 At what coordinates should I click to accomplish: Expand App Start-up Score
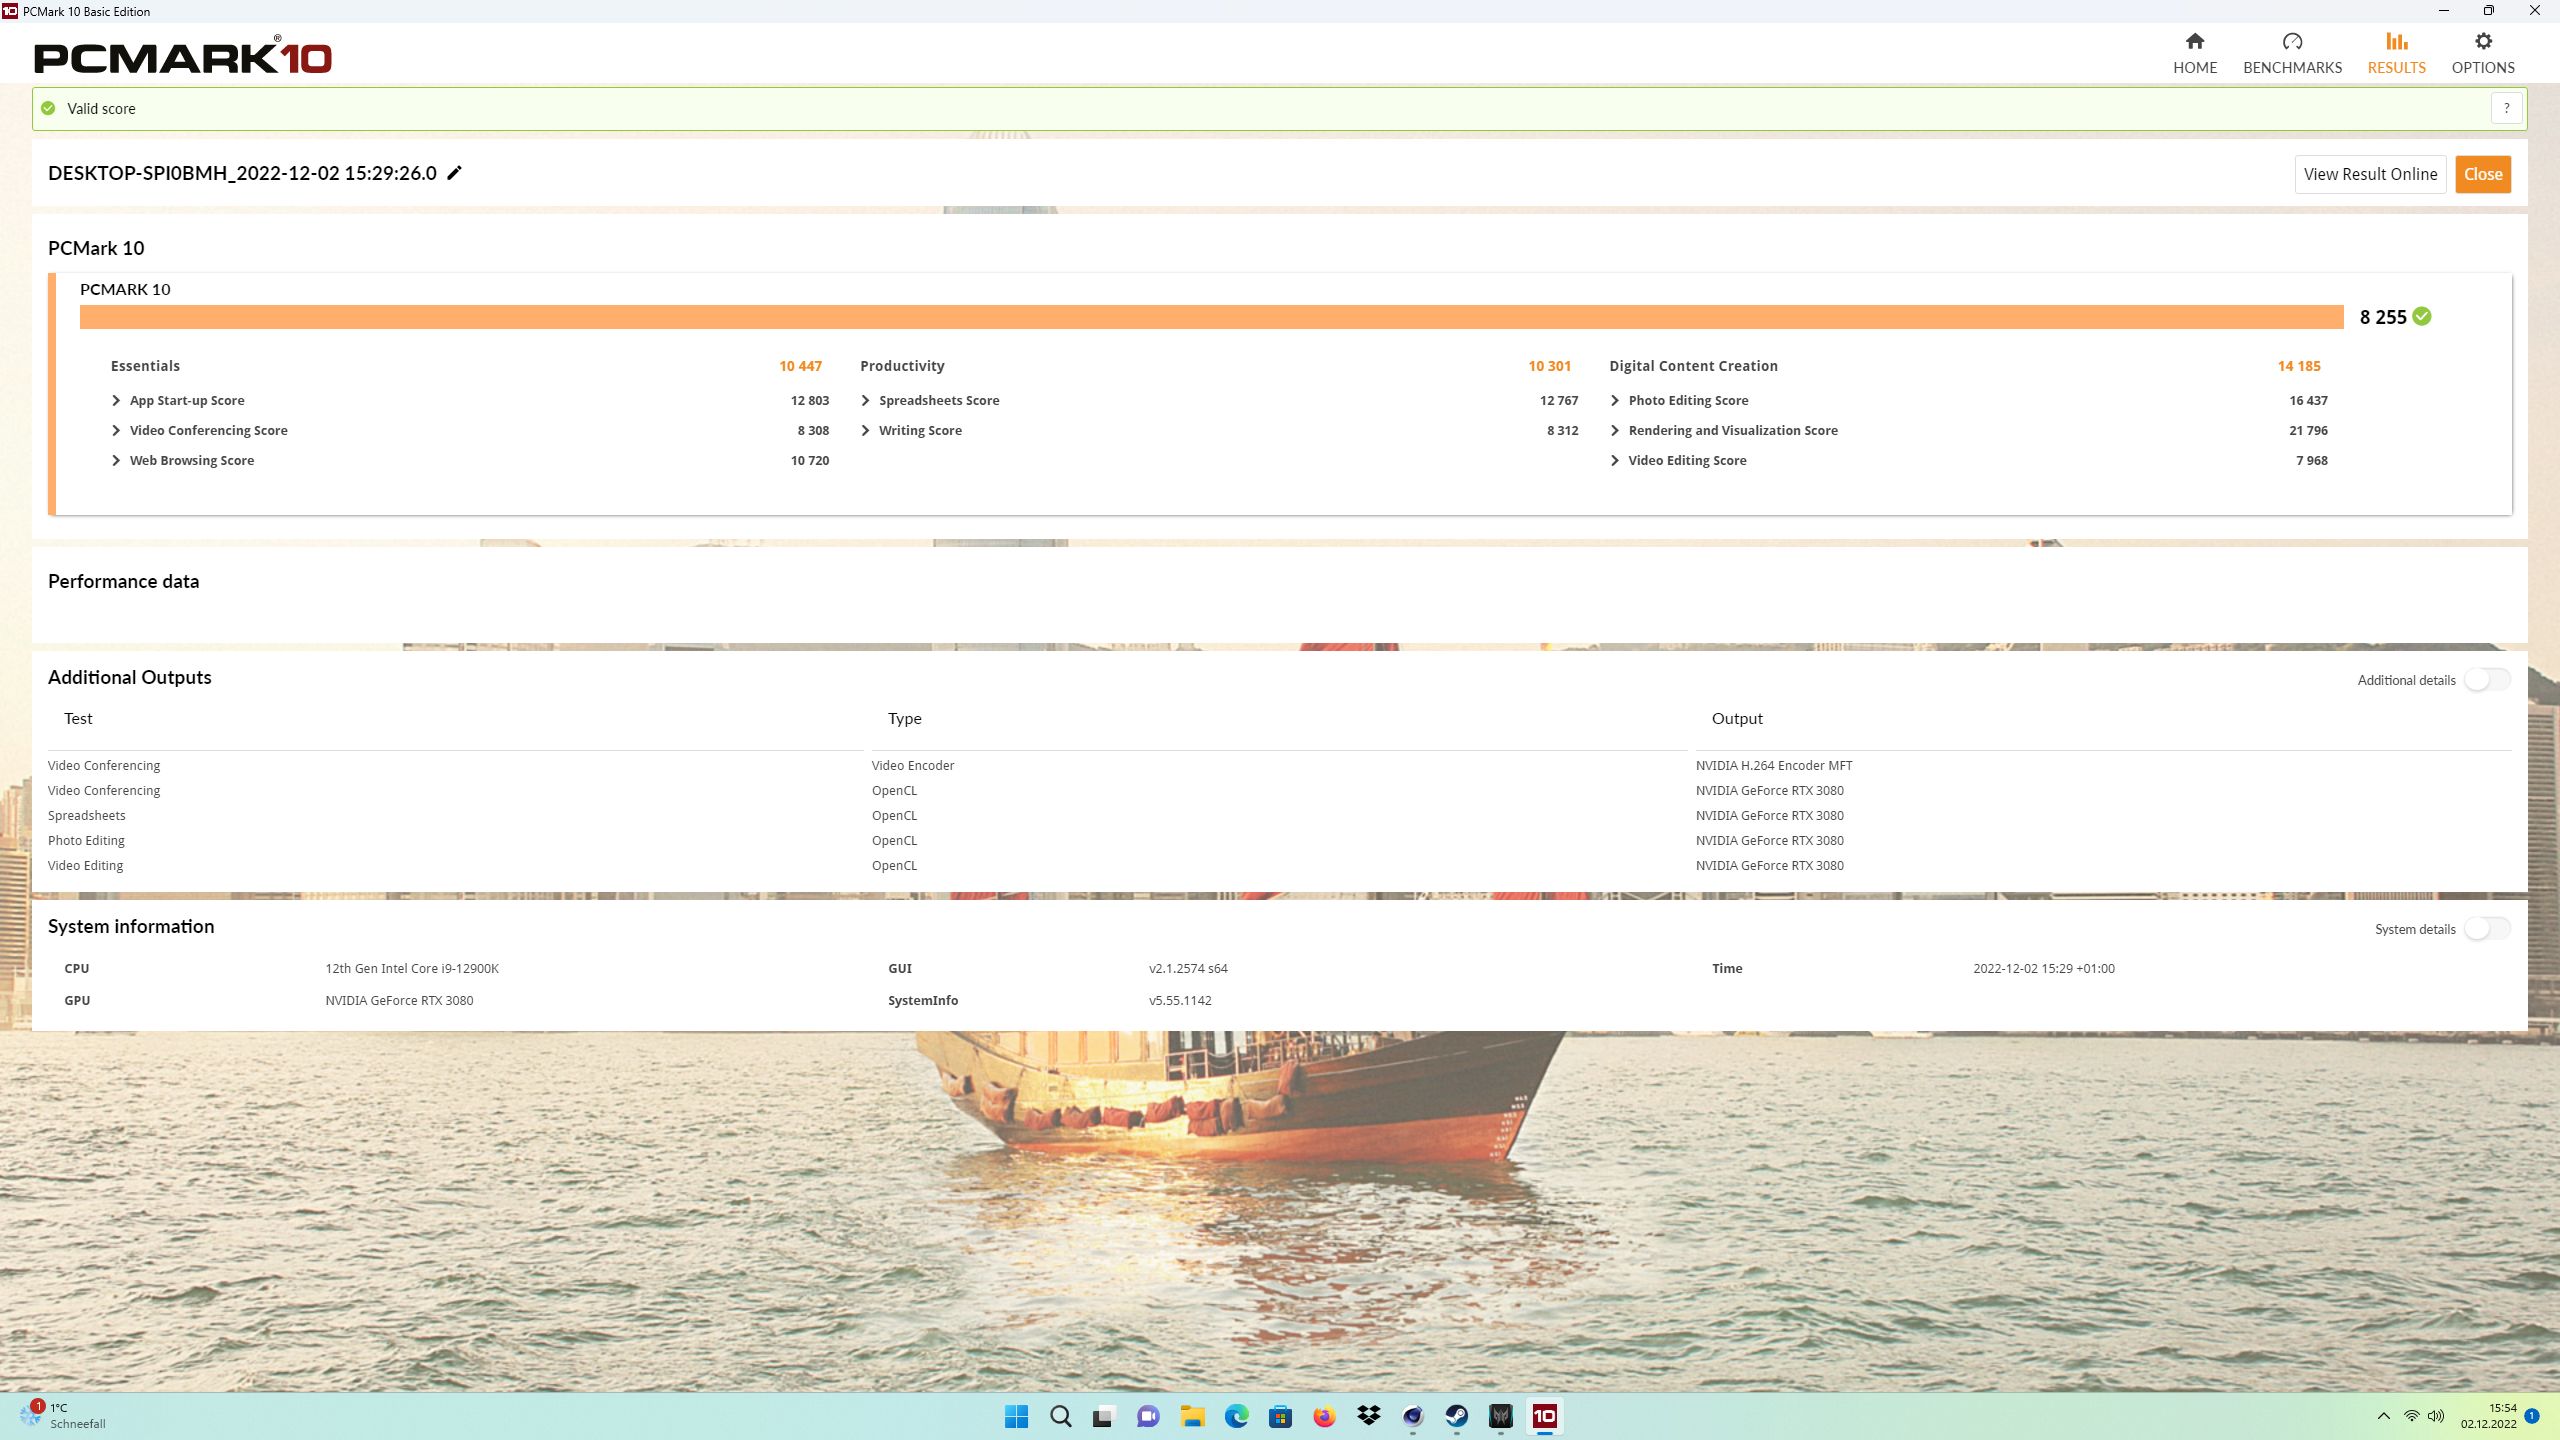116,400
